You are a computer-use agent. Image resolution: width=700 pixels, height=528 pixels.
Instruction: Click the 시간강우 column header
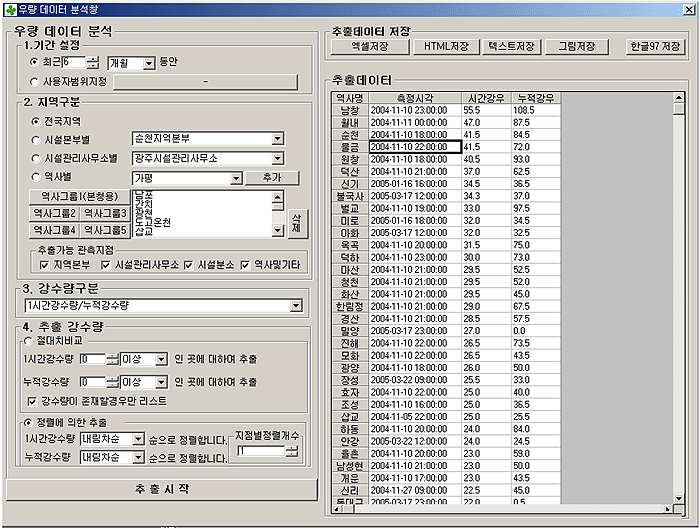pyautogui.click(x=486, y=97)
